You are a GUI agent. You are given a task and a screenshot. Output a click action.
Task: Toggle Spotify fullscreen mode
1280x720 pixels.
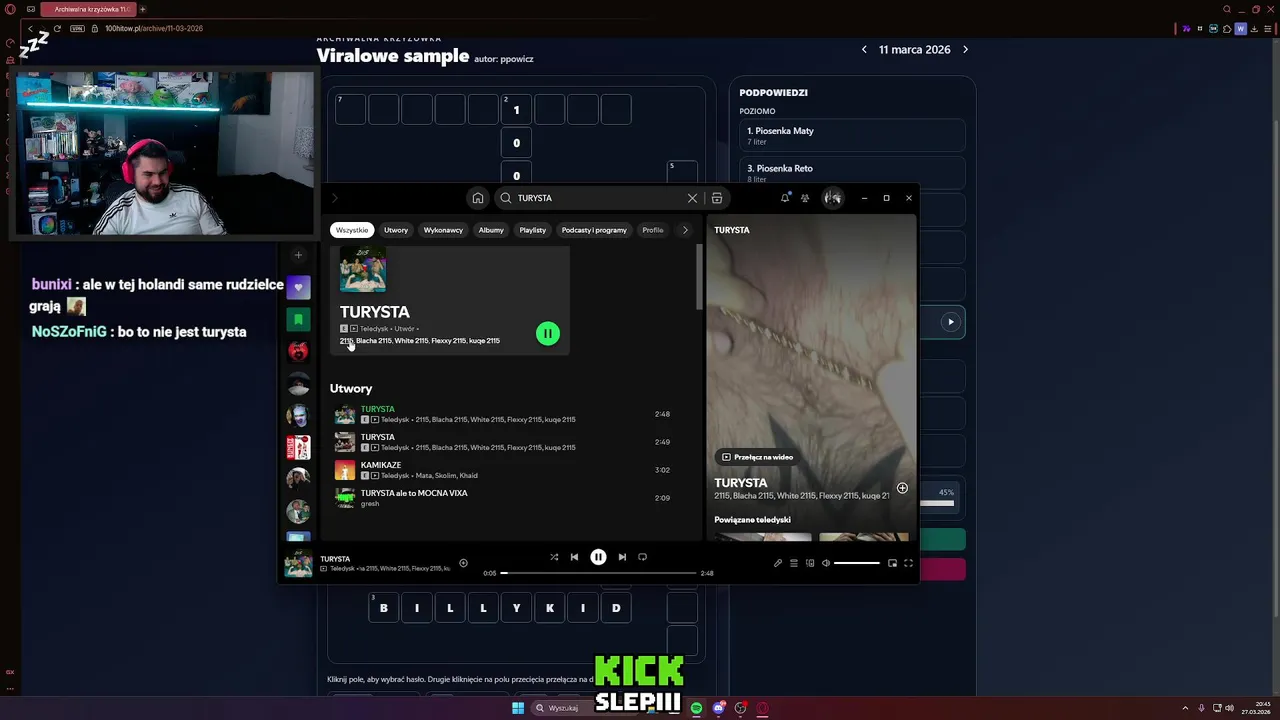point(908,563)
